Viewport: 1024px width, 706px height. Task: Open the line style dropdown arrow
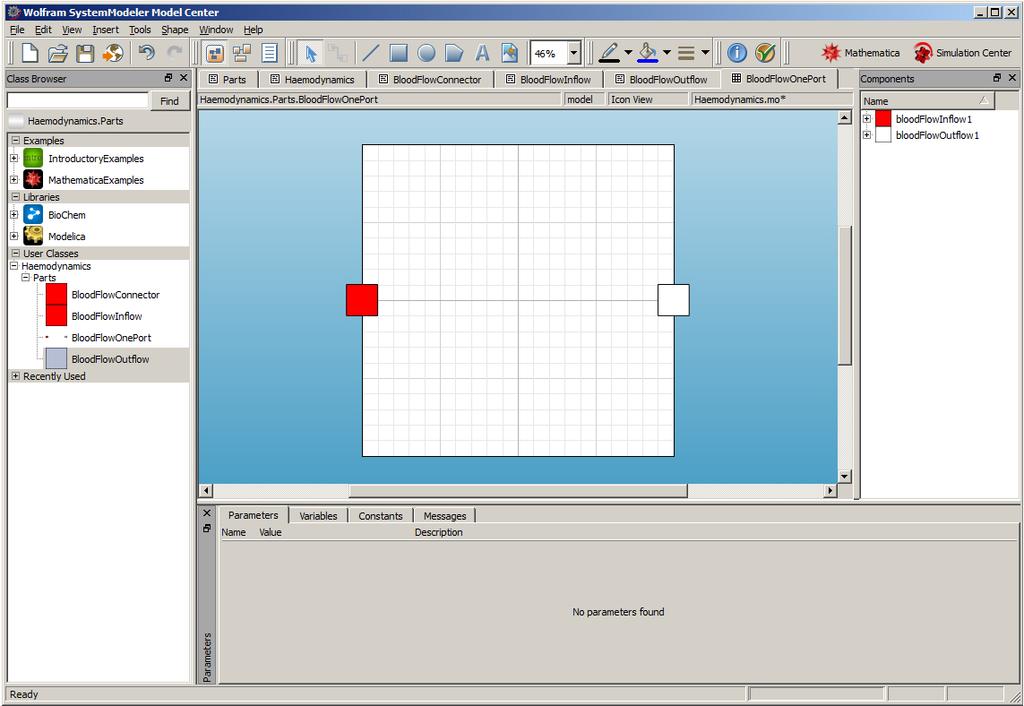705,53
